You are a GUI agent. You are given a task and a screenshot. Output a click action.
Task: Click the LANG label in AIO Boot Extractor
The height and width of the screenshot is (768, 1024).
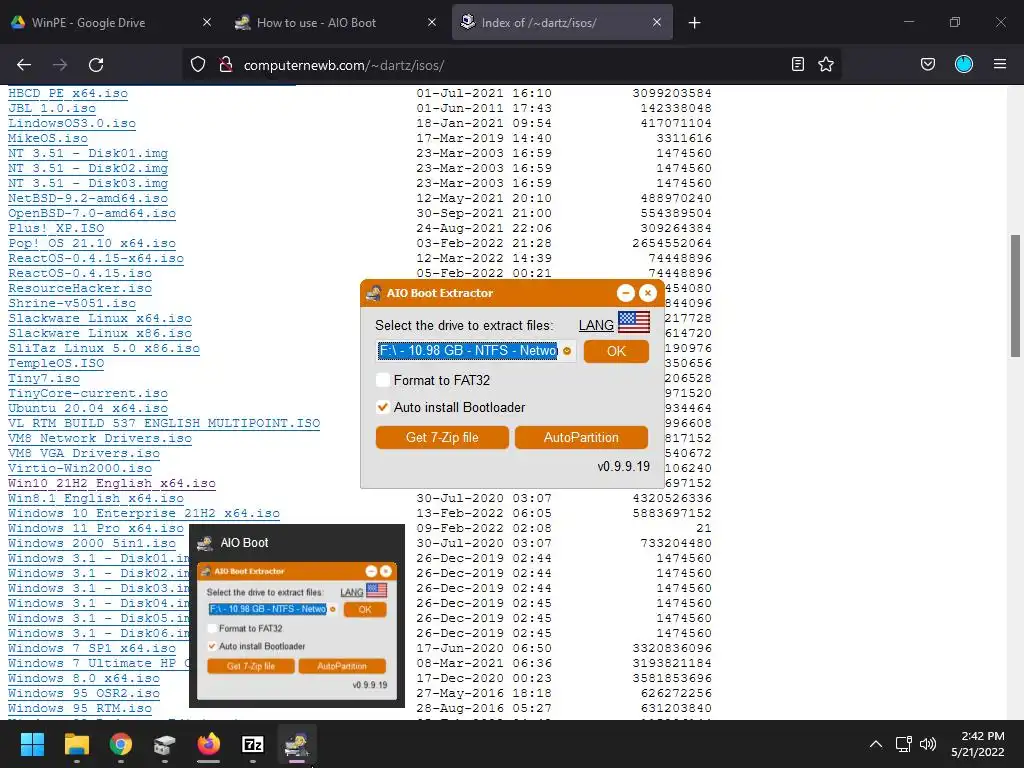[x=596, y=325]
